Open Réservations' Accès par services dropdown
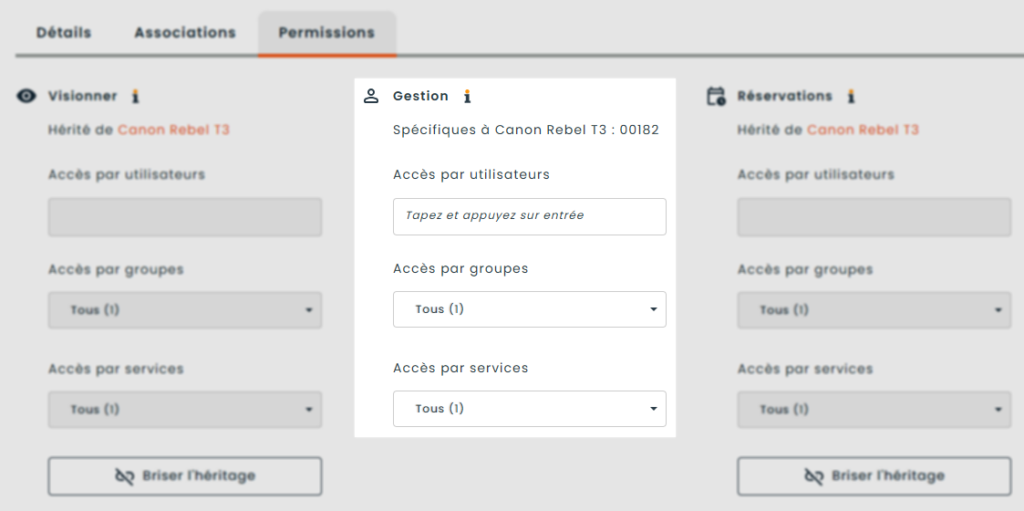The width and height of the screenshot is (1024, 511). 873,409
